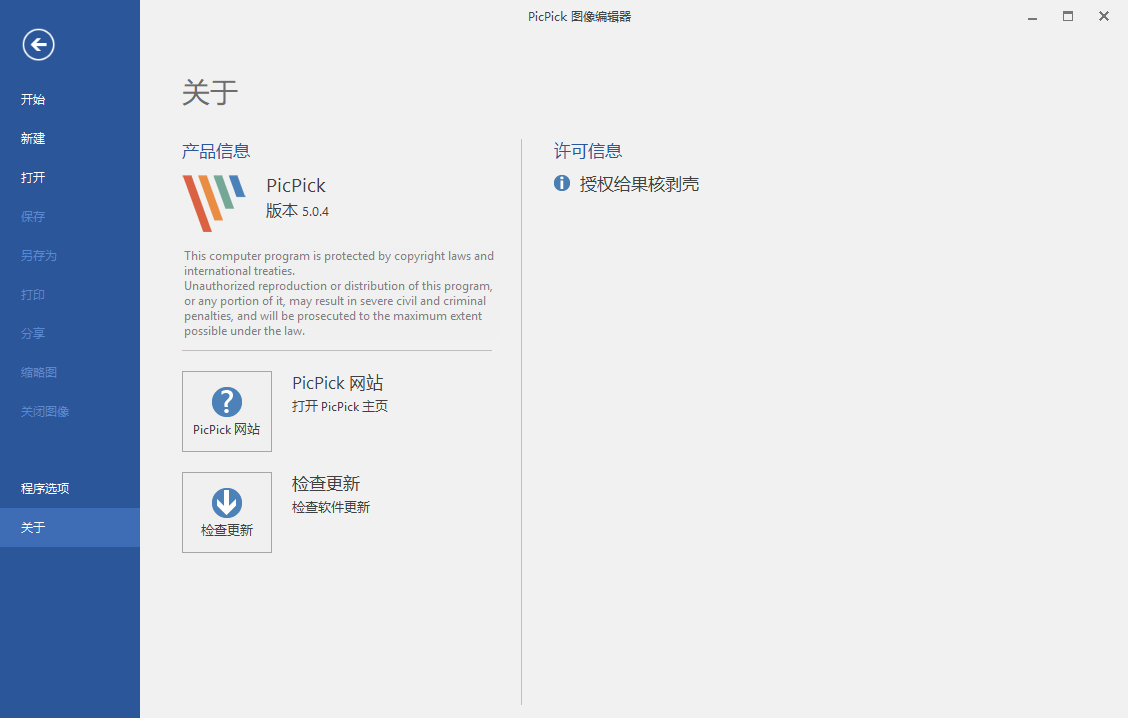Click the large PicPick 网站 heading text
The image size is (1128, 718).
337,383
